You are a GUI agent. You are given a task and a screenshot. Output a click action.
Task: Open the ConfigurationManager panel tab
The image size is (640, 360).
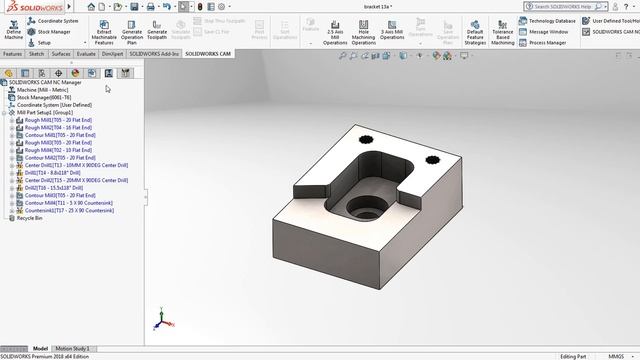pyautogui.click(x=42, y=73)
